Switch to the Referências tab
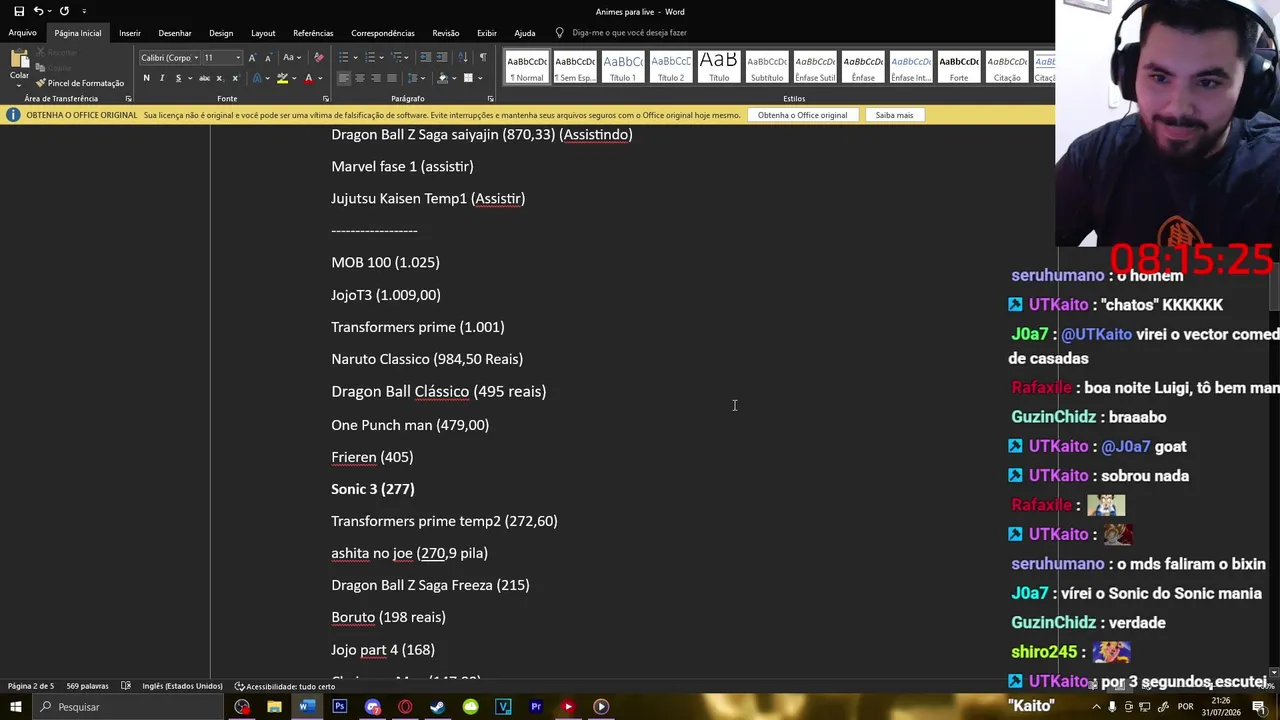Viewport: 1280px width, 720px height. [313, 33]
